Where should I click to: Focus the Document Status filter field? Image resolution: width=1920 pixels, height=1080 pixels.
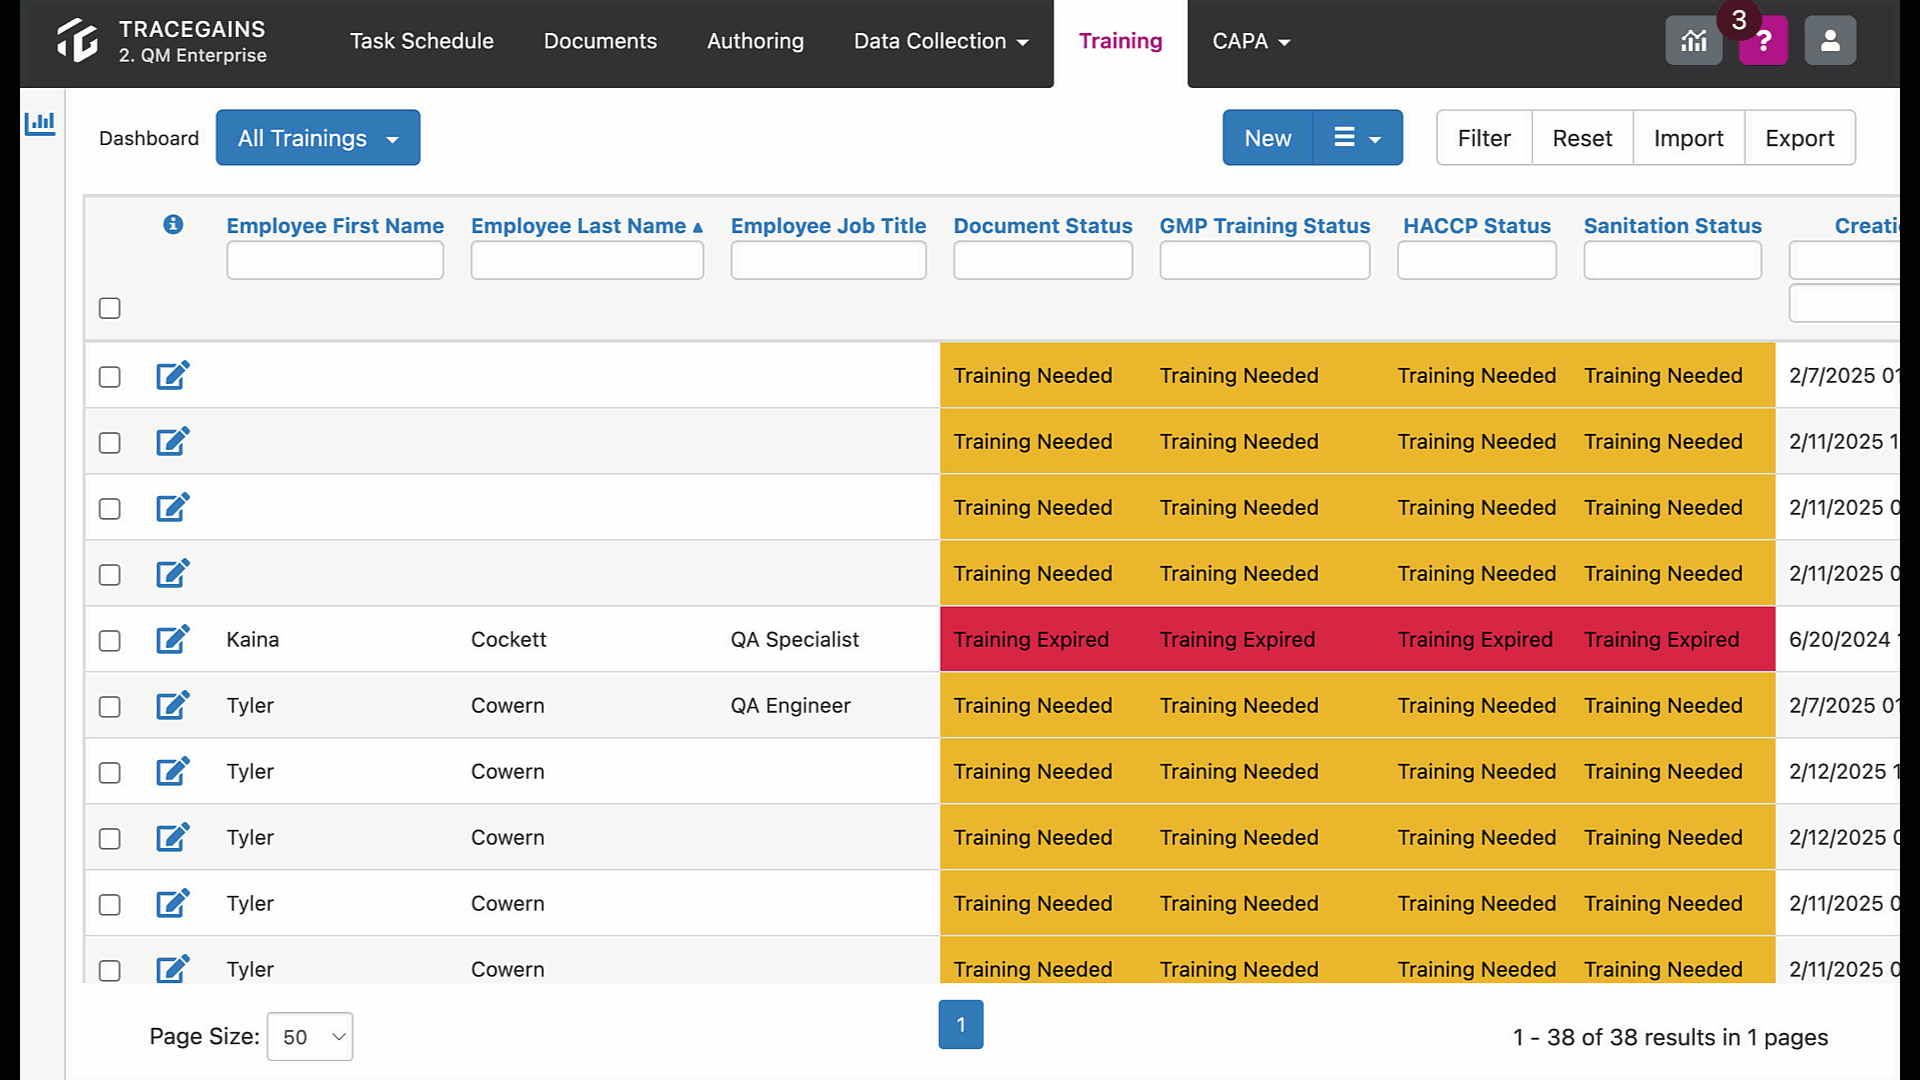(1043, 261)
